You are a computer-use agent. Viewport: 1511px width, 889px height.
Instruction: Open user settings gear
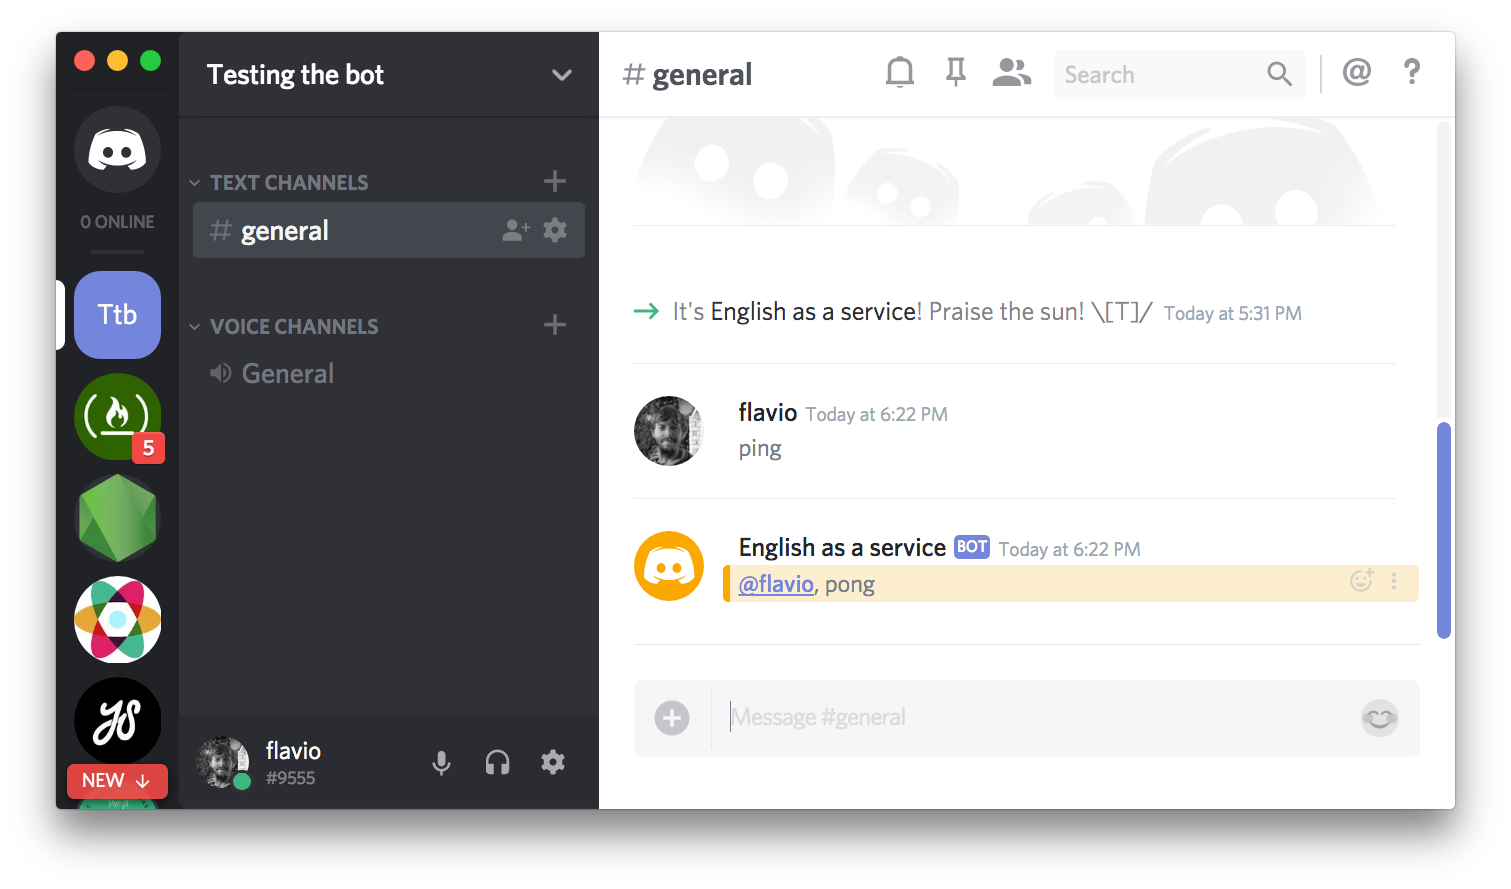click(553, 762)
